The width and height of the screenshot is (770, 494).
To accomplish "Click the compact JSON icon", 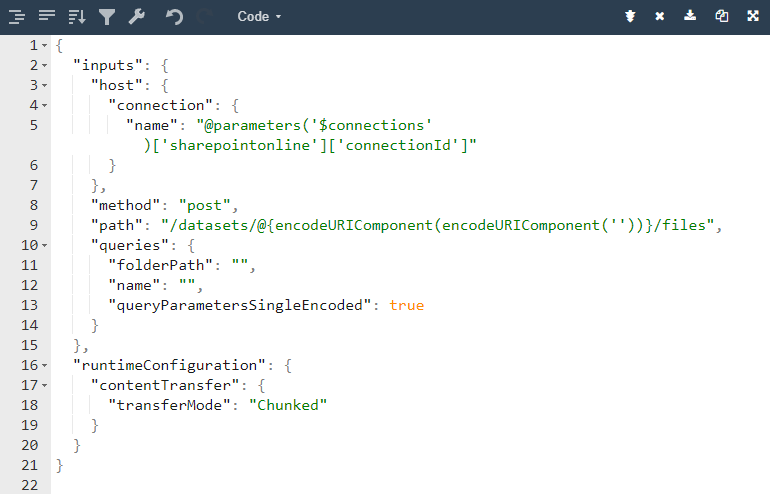I will click(x=47, y=17).
